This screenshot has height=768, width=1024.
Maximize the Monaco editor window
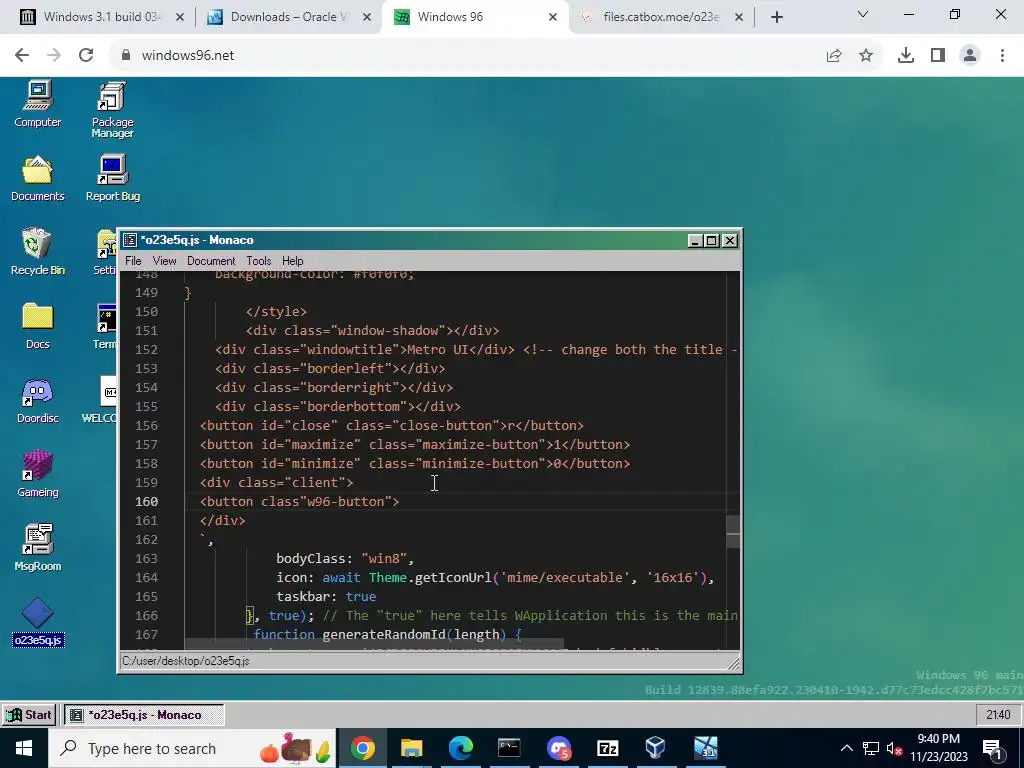point(712,240)
